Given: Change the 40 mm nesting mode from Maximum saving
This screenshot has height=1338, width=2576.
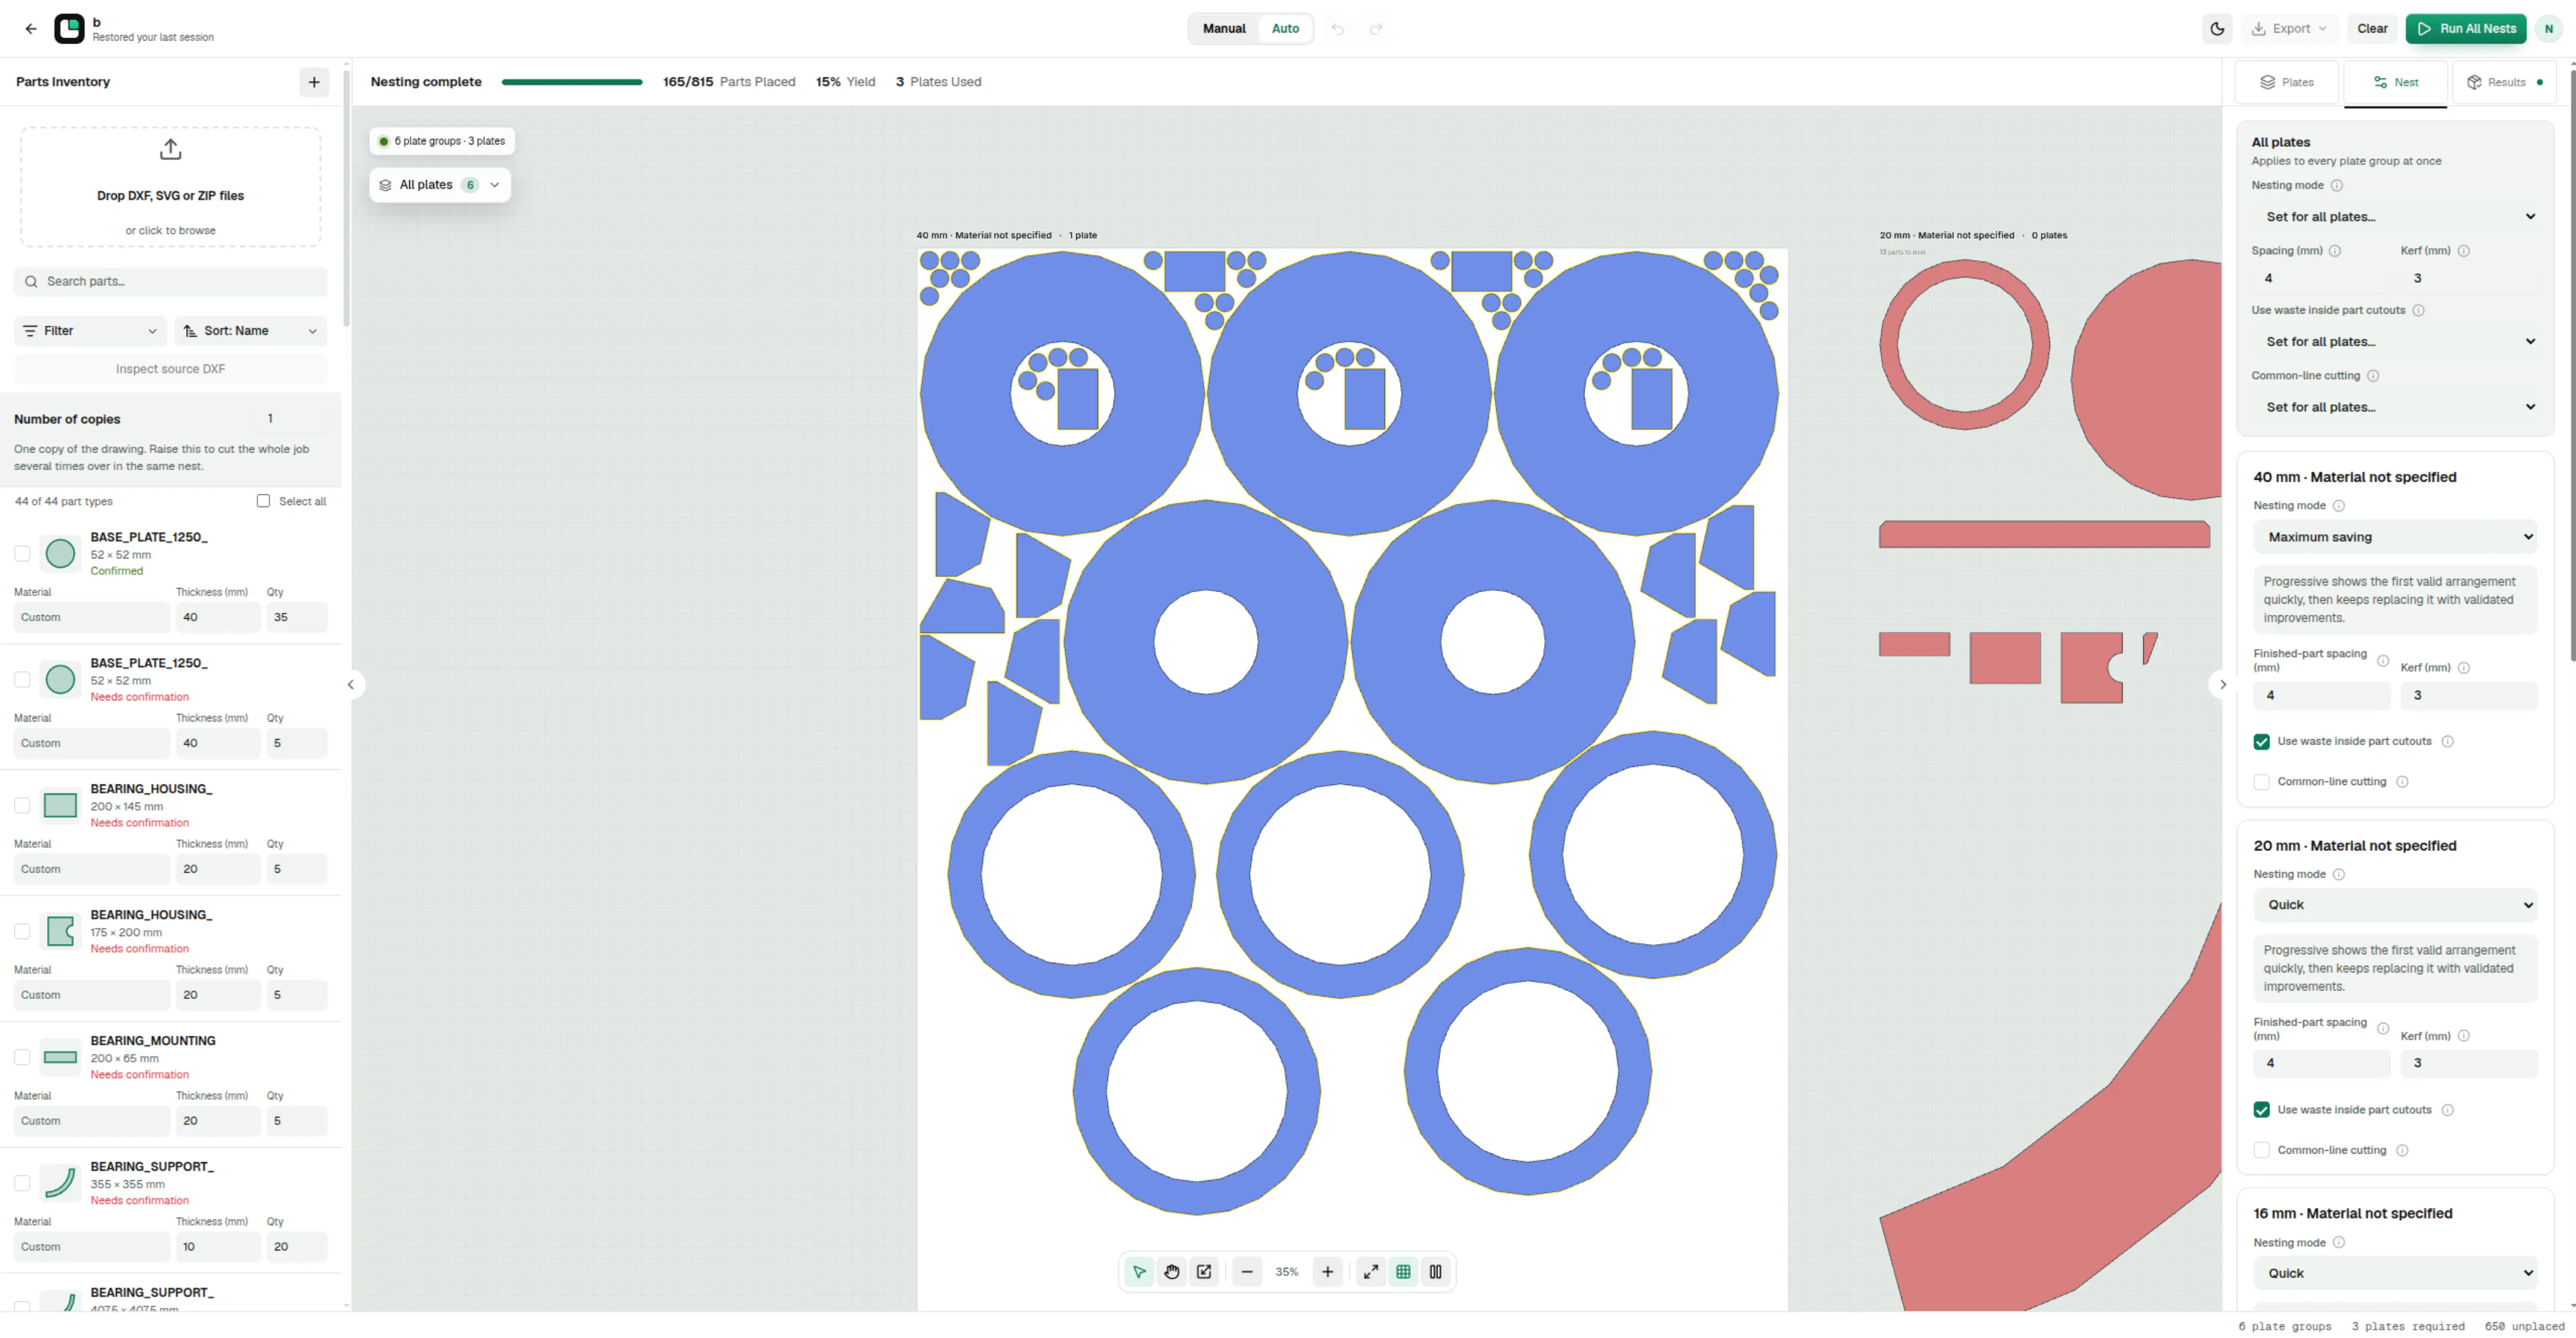Looking at the screenshot, I should click(x=2394, y=537).
